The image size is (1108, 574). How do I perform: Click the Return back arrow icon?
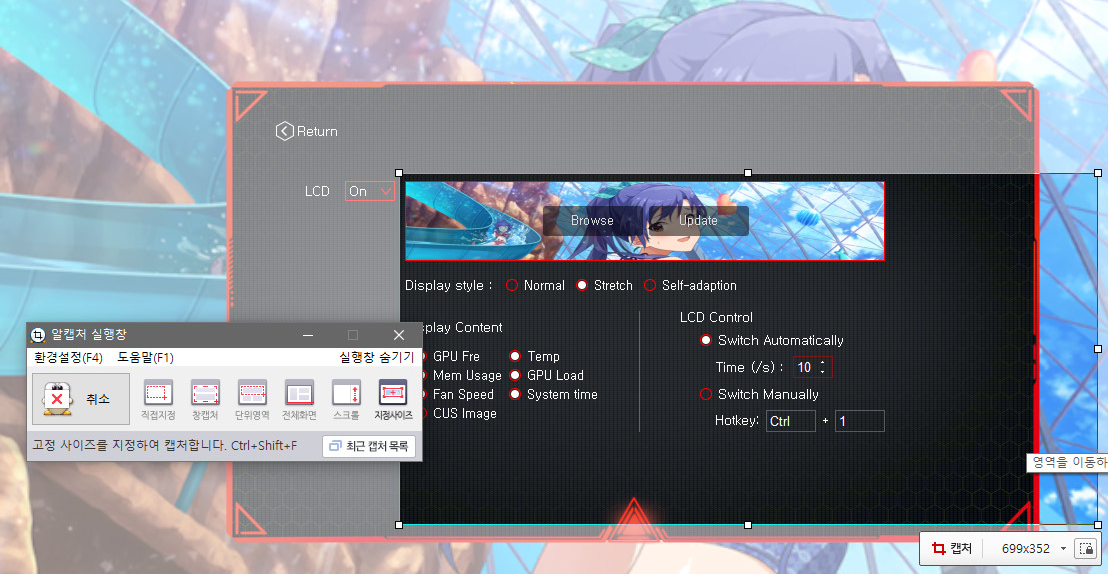284,131
